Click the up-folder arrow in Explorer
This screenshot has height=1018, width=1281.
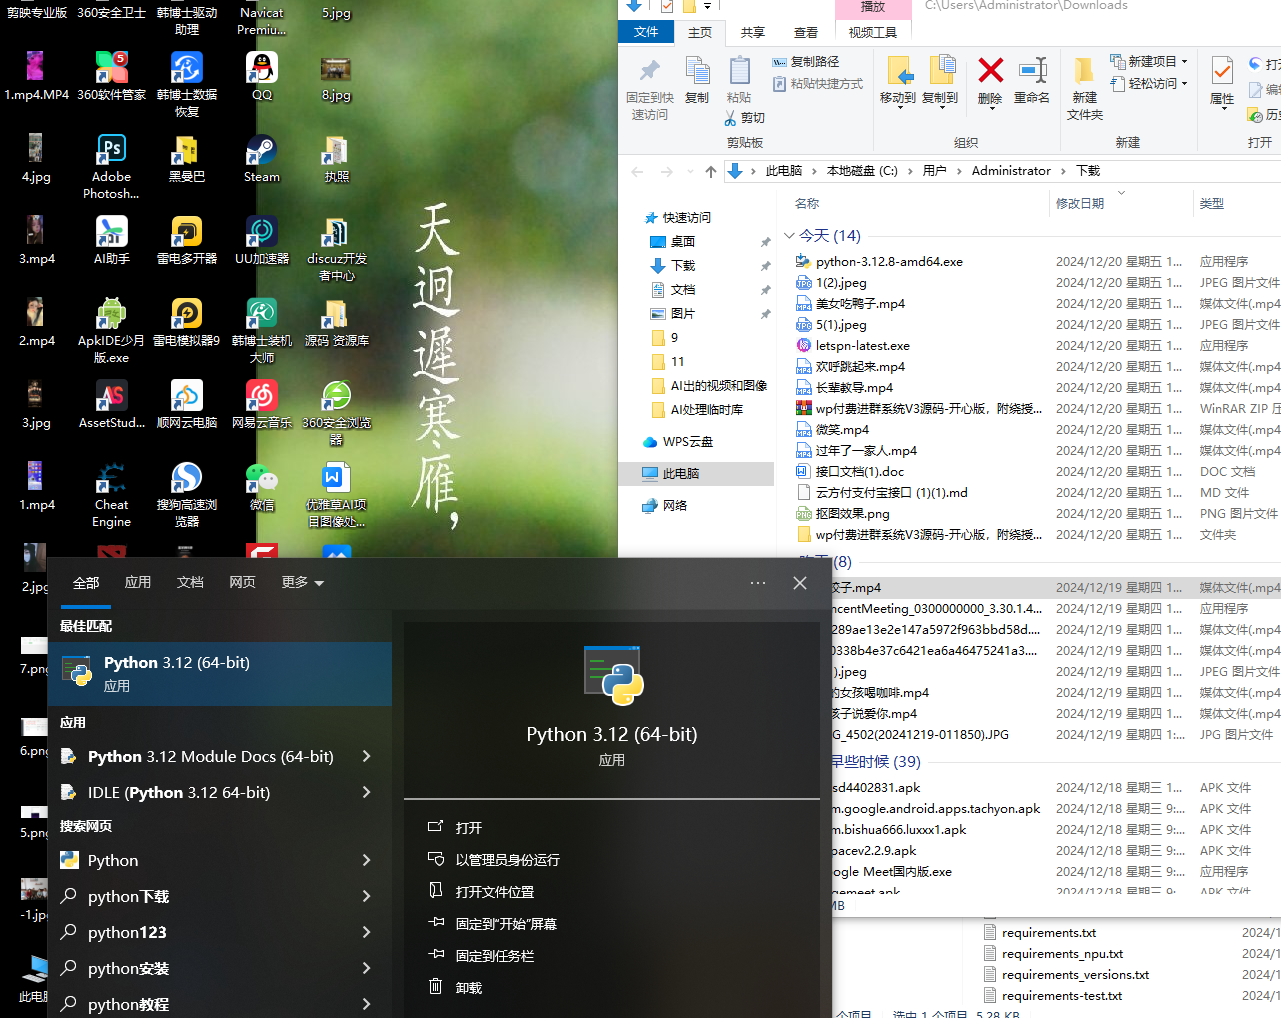(711, 171)
